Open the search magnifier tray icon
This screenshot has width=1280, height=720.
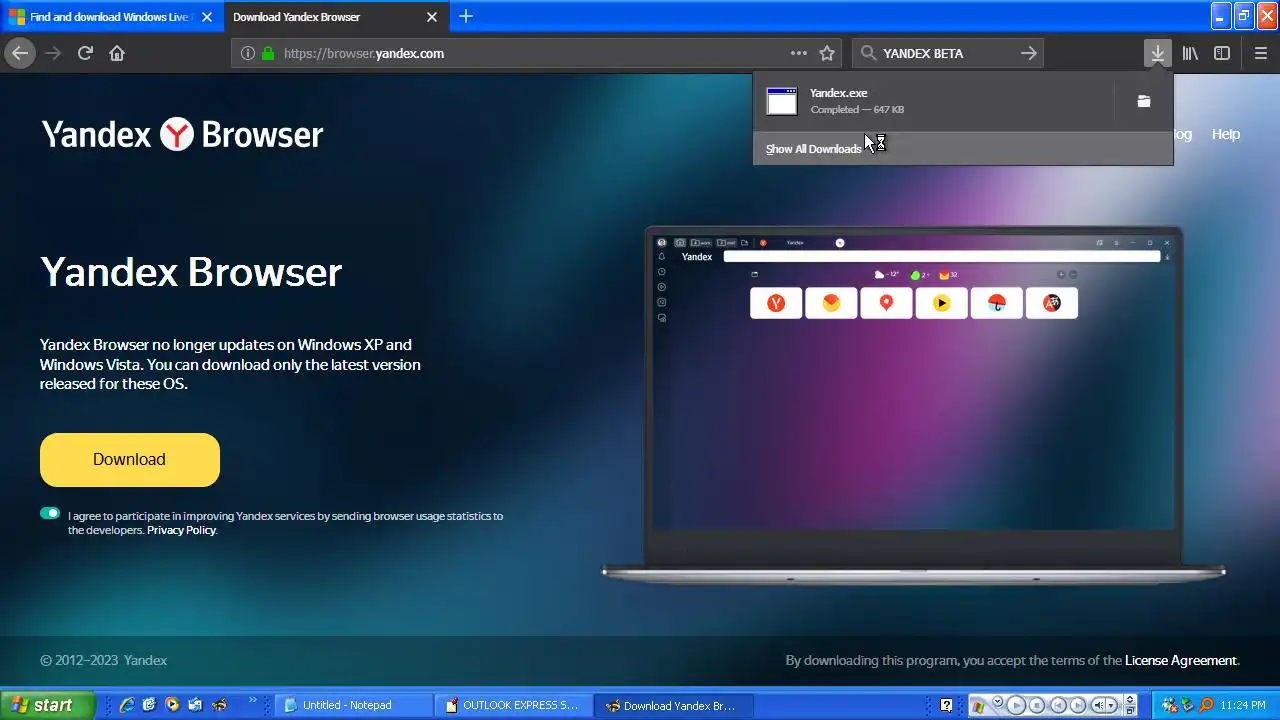tap(1206, 705)
